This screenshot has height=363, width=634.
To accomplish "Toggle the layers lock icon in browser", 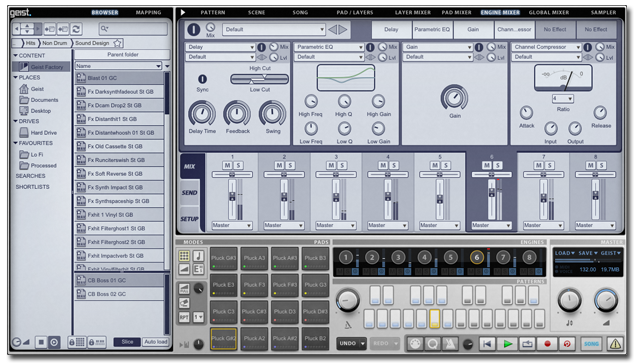I will (97, 342).
